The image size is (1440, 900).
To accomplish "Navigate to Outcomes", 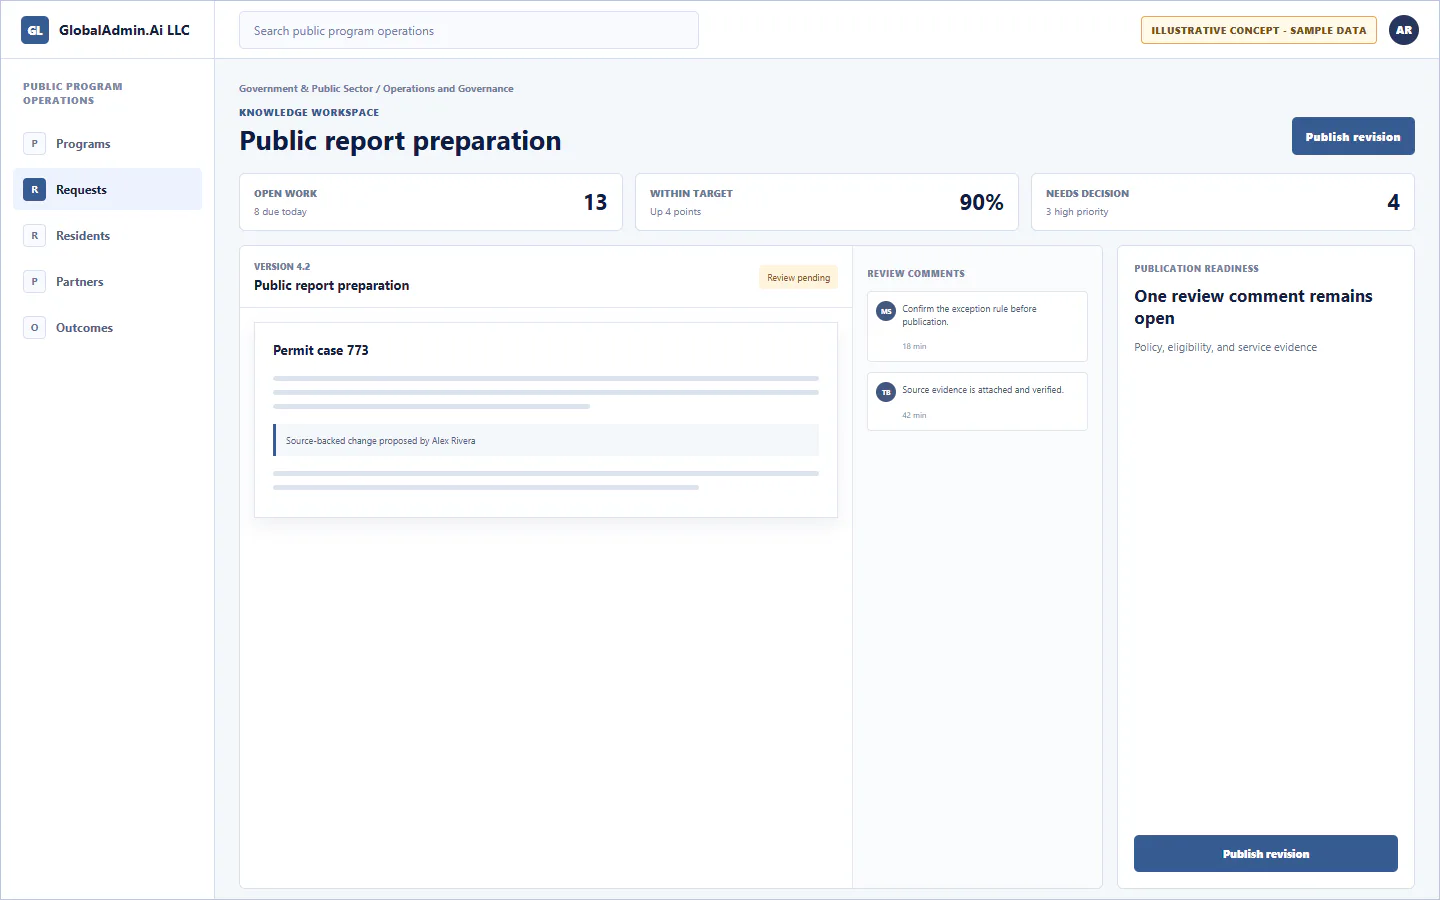I will [x=108, y=327].
